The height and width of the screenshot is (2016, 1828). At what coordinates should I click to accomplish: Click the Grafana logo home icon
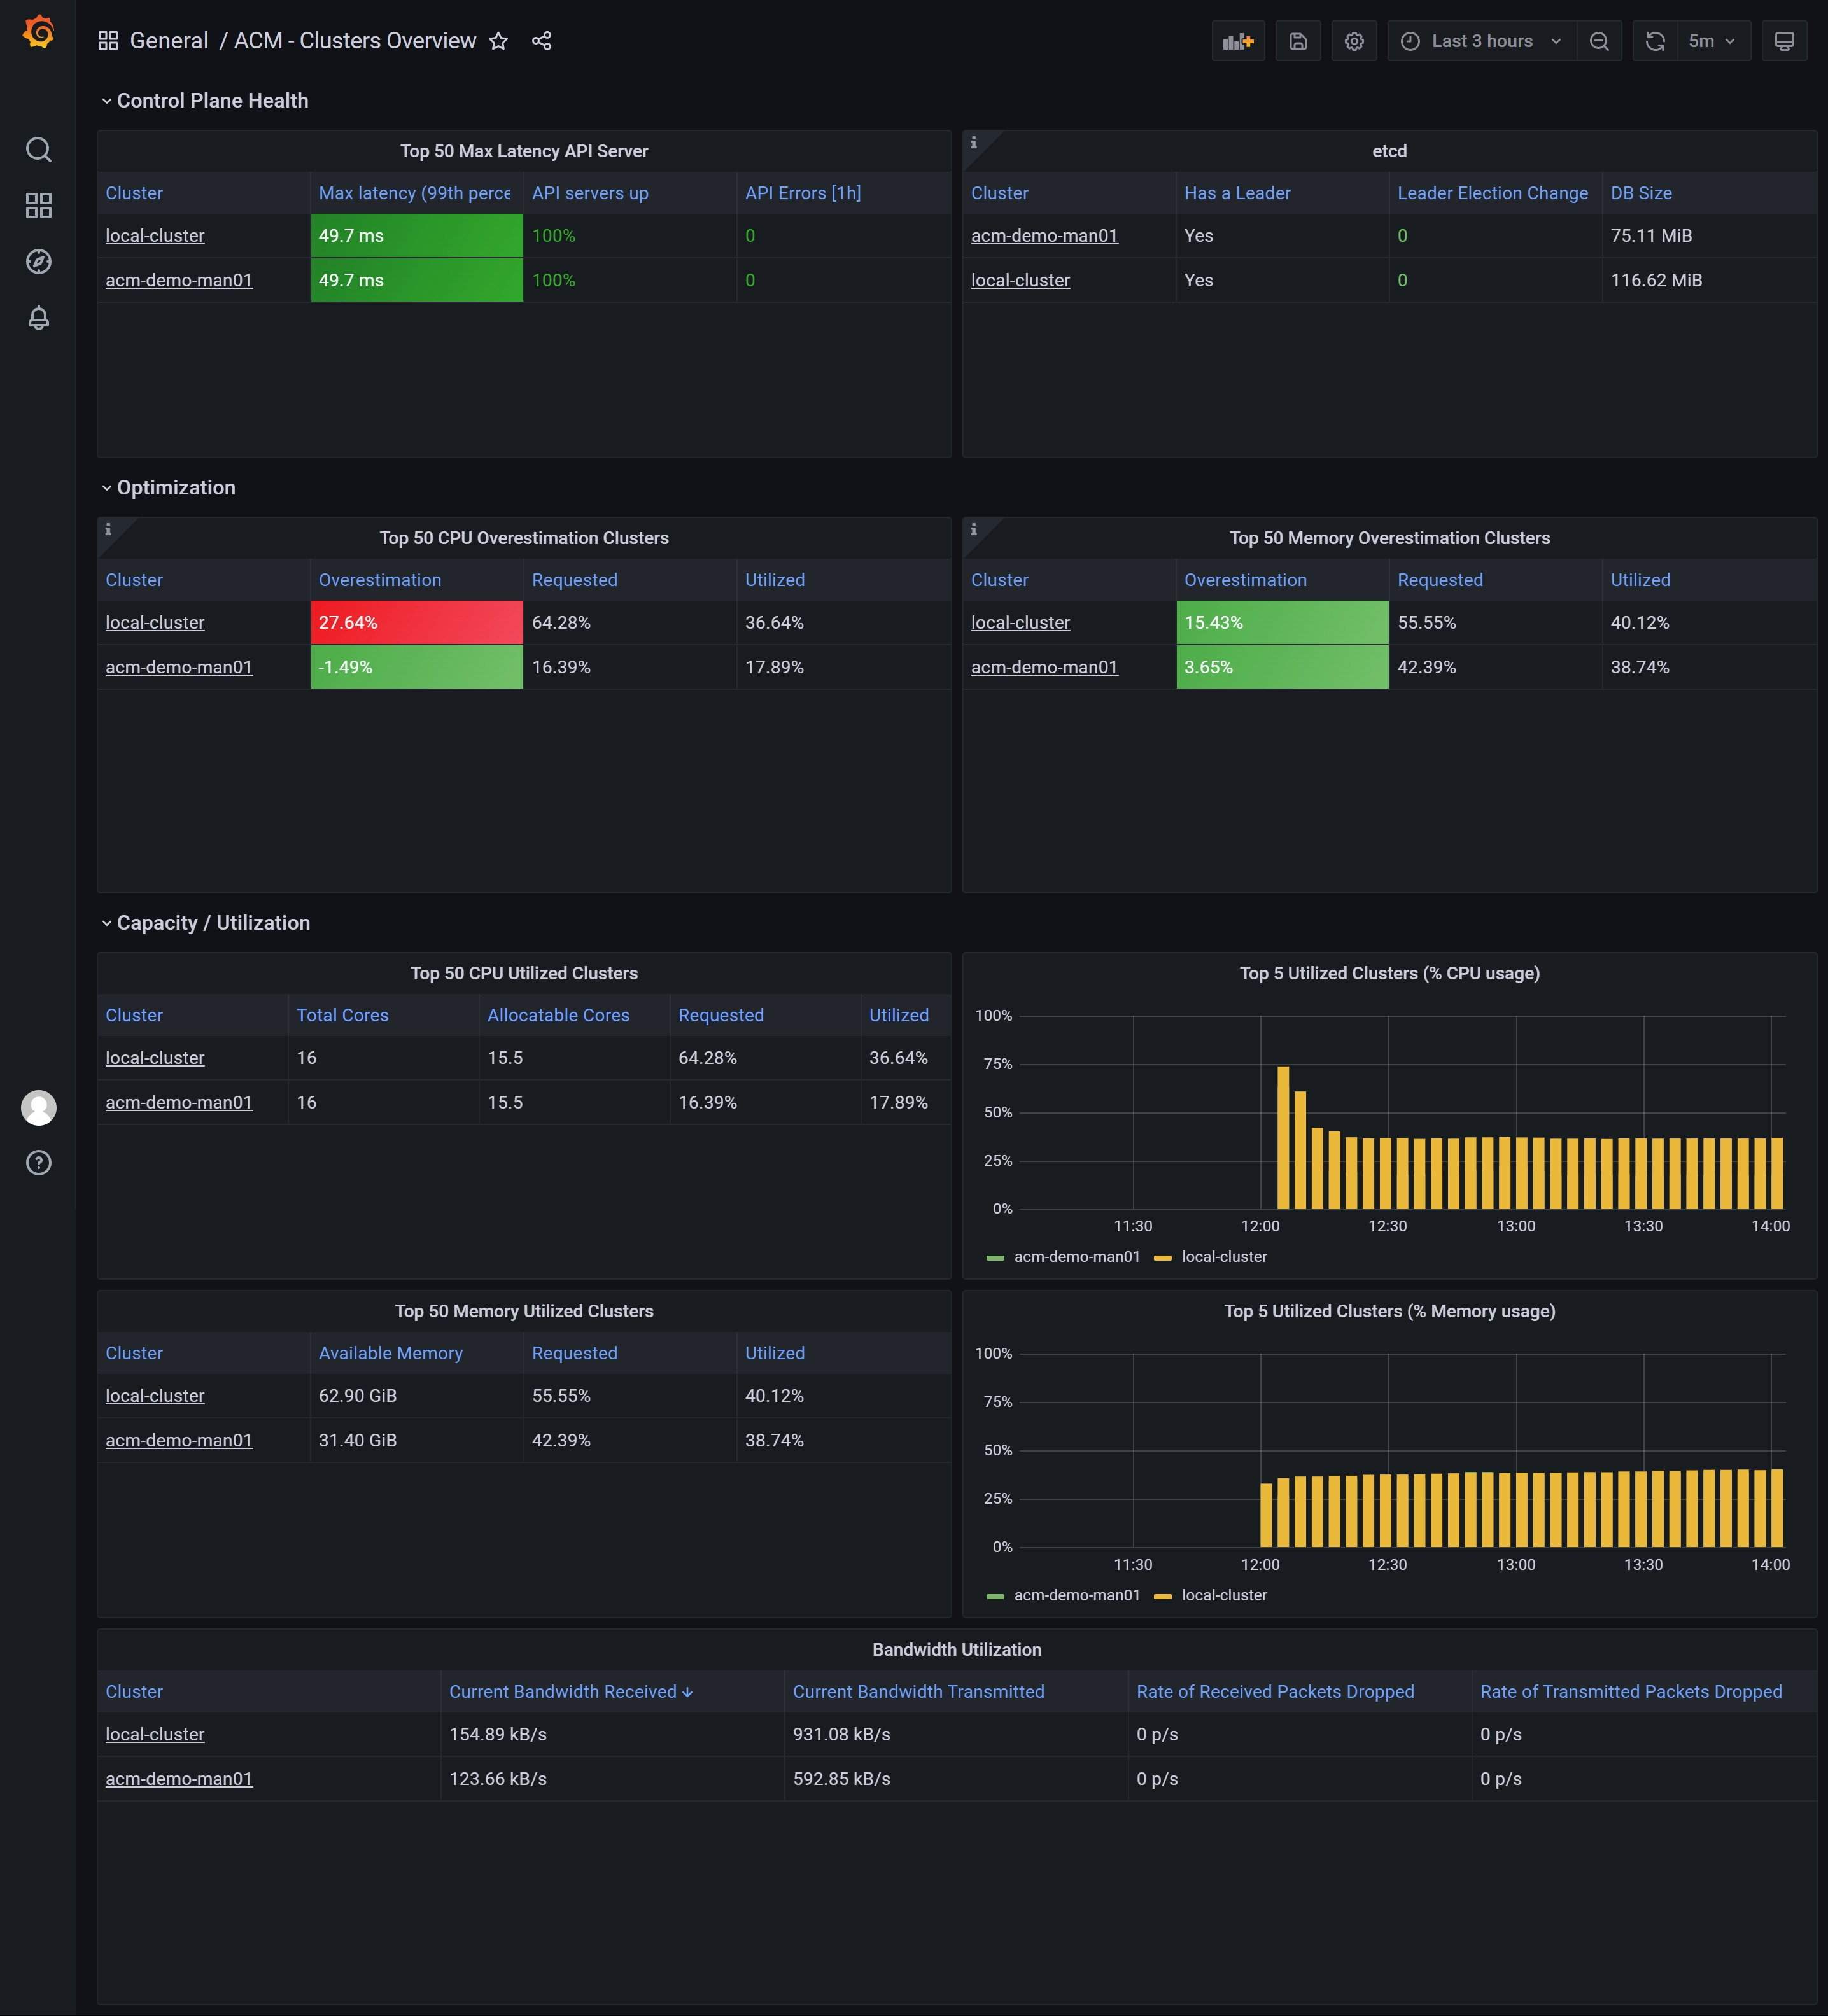tap(38, 33)
